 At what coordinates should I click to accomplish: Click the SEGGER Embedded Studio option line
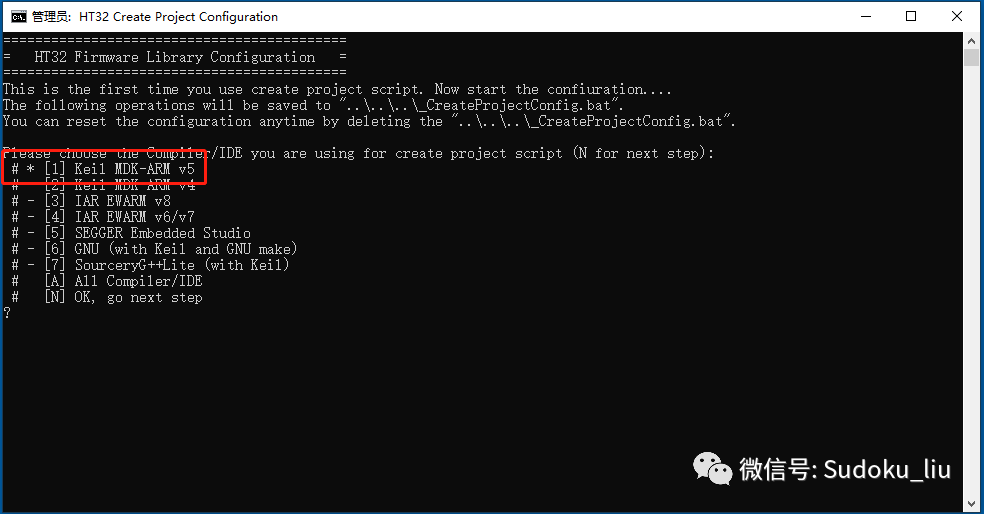131,233
